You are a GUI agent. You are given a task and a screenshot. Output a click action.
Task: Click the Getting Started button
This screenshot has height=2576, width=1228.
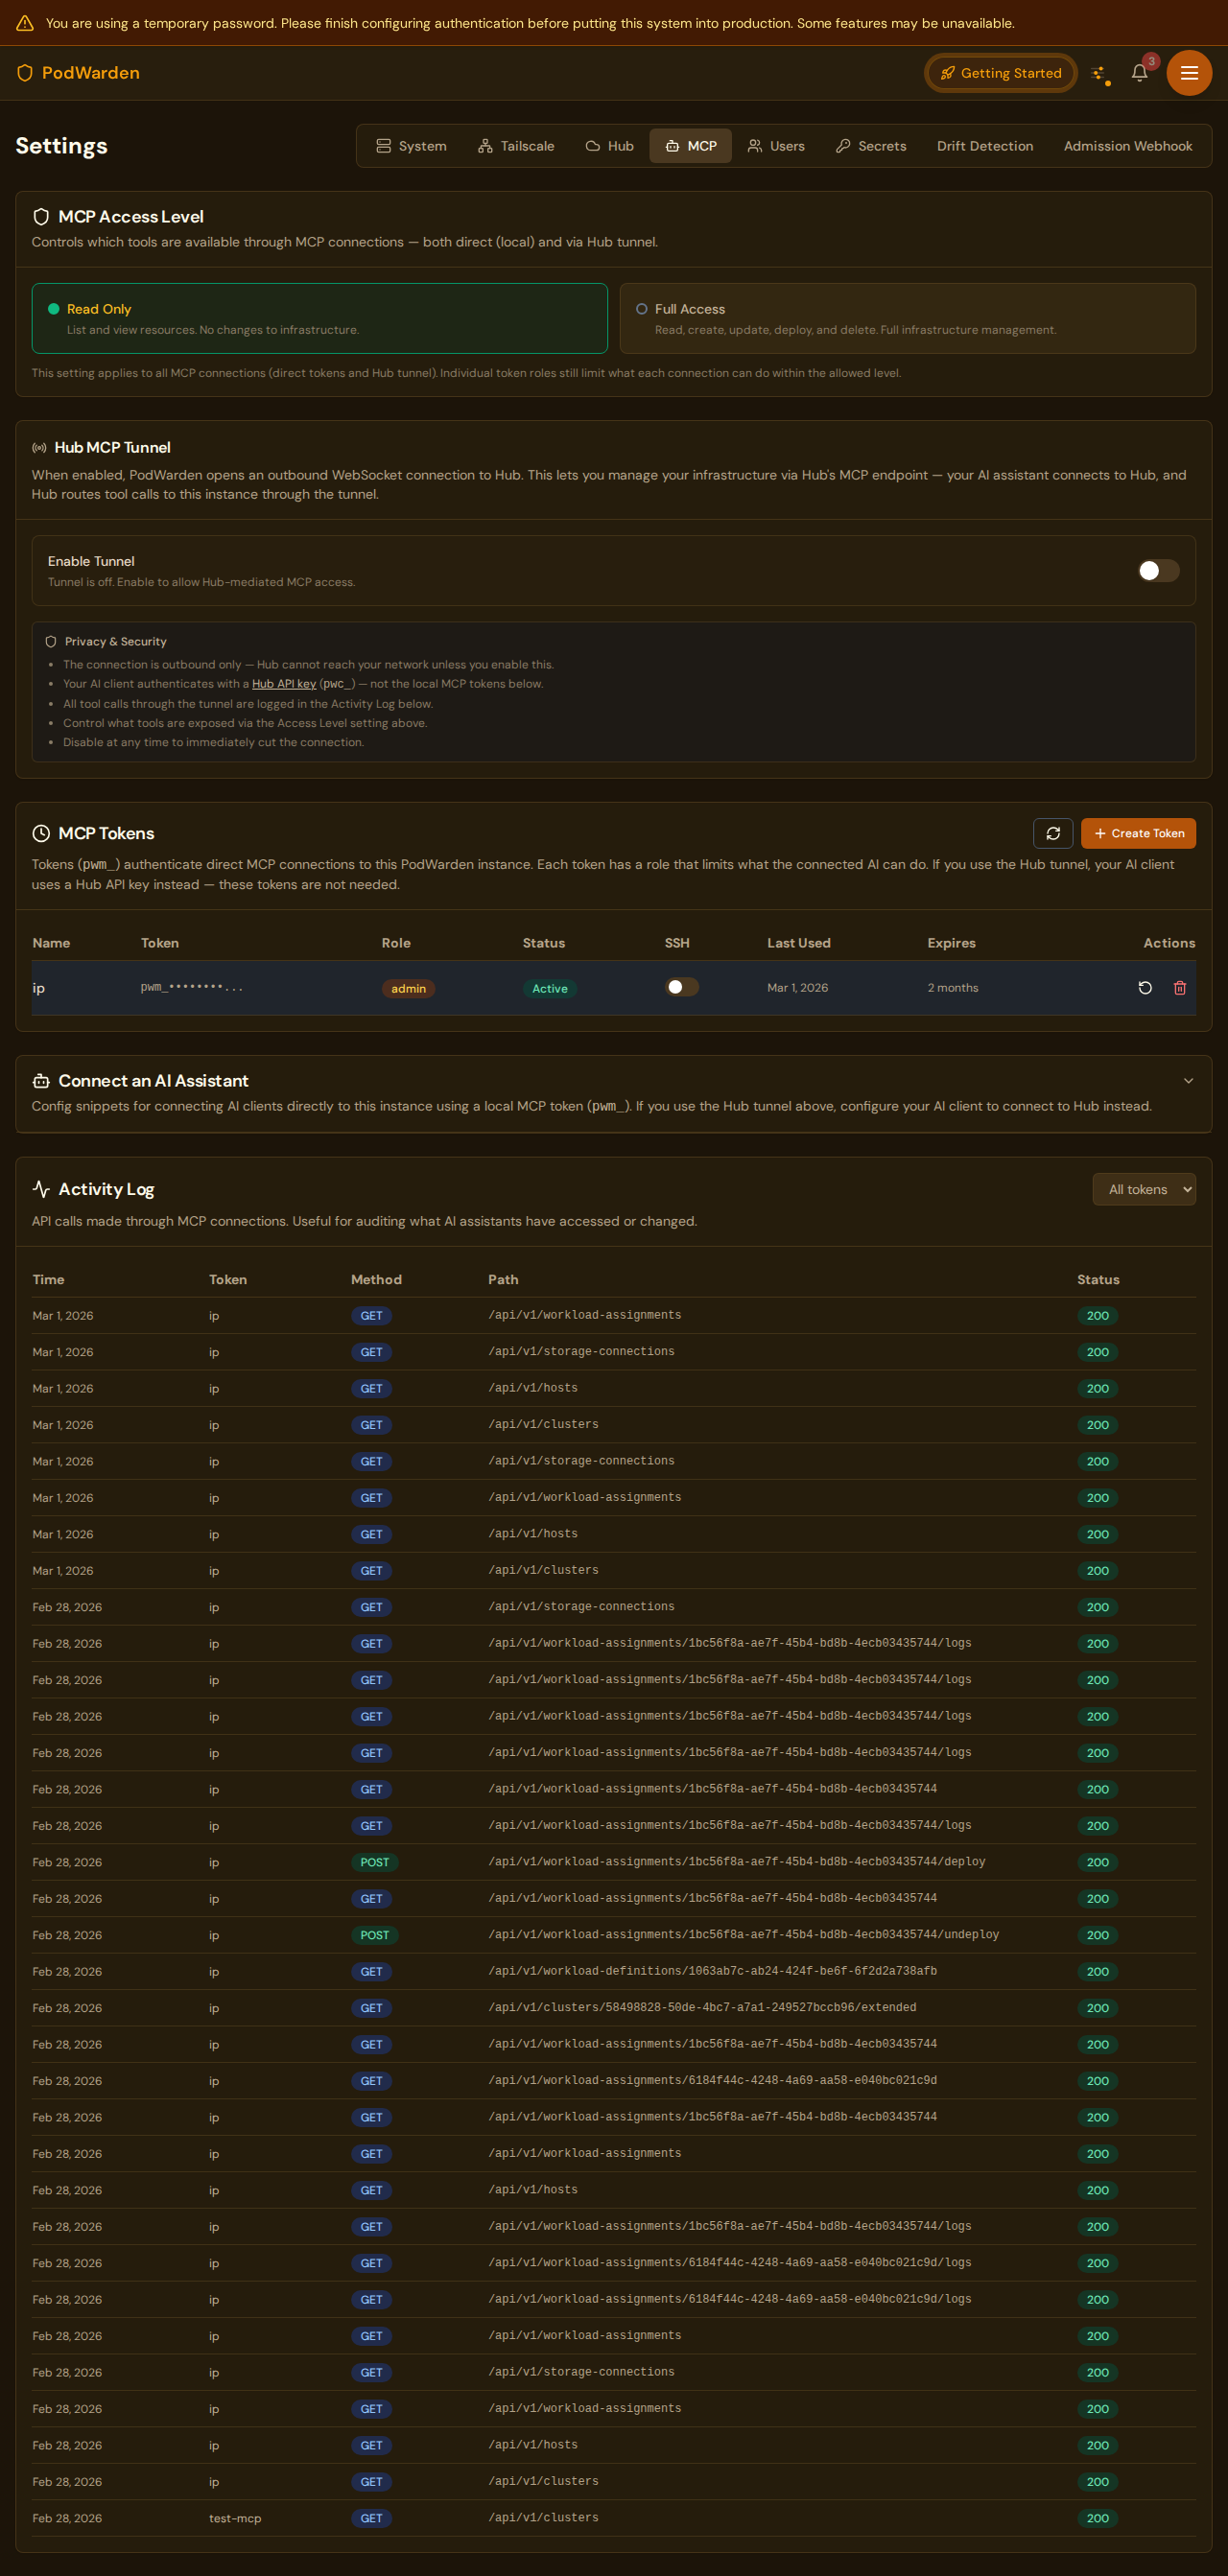pos(1001,73)
